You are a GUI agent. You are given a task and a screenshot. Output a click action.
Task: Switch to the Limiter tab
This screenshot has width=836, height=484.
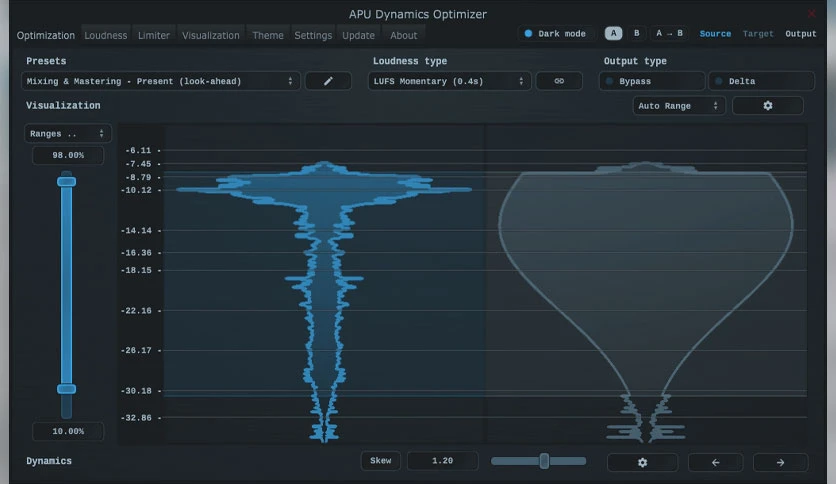154,35
